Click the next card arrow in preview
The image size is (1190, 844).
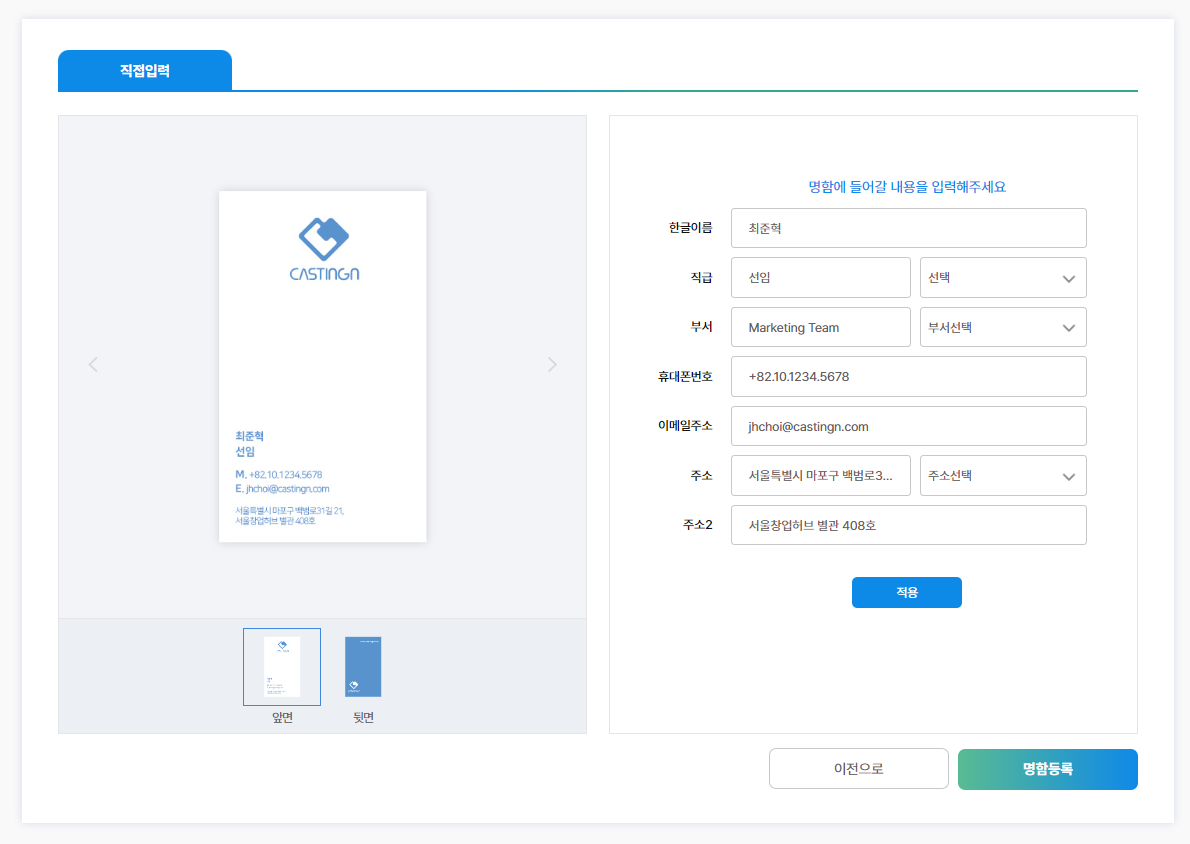coord(552,365)
